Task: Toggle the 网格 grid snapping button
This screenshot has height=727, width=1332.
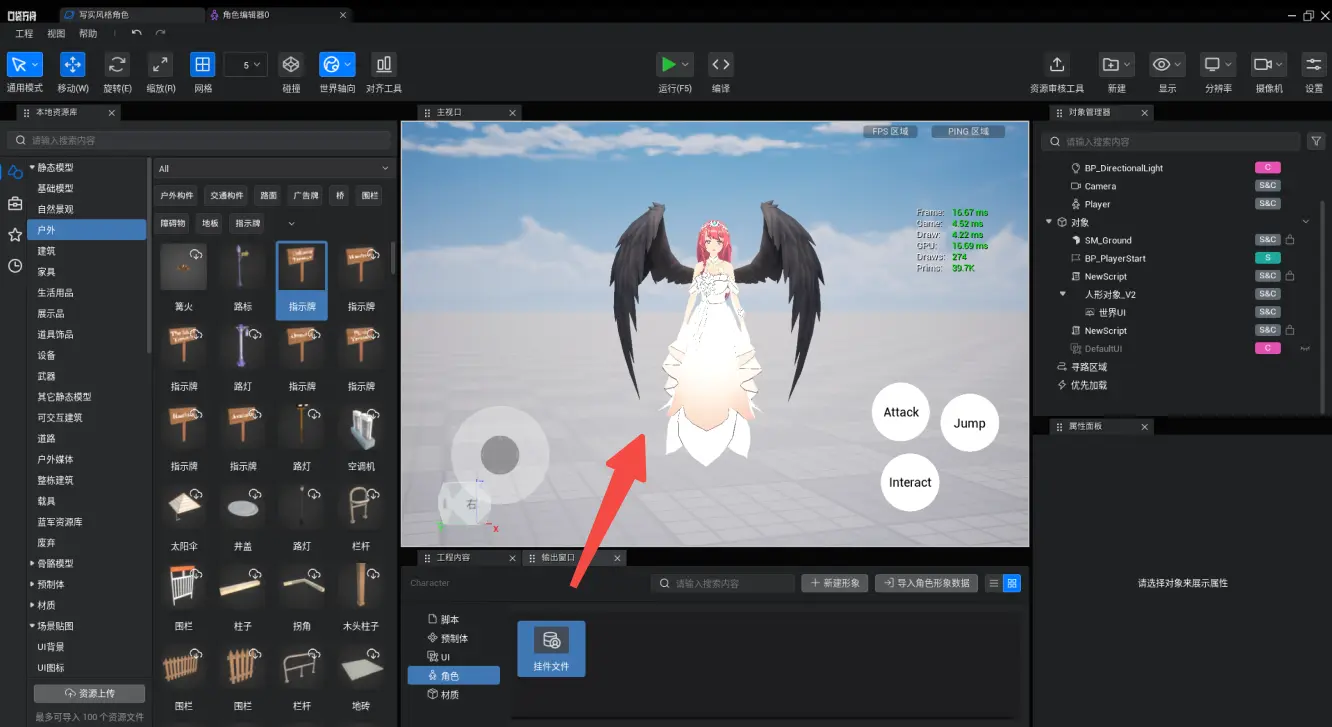Action: pos(203,64)
